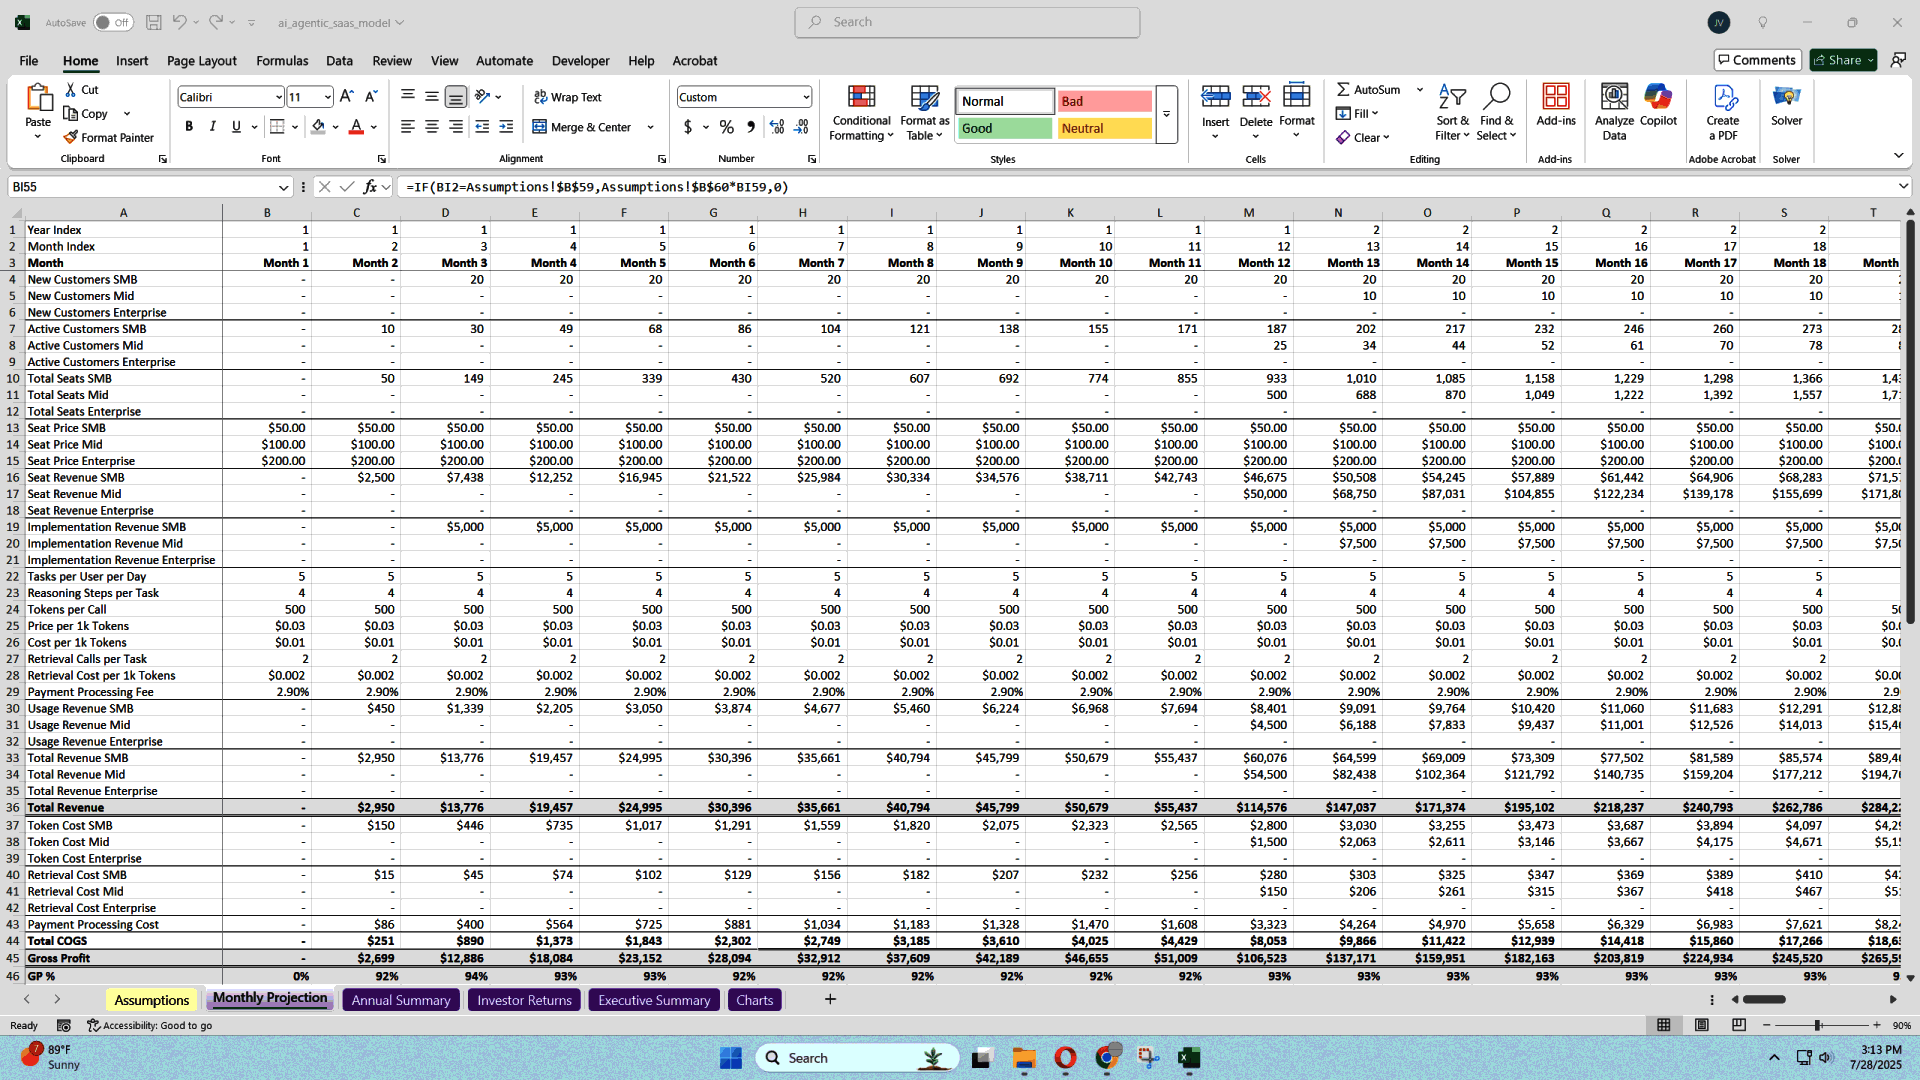This screenshot has width=1920, height=1080.
Task: Apply Comma Style format
Action: click(x=751, y=127)
